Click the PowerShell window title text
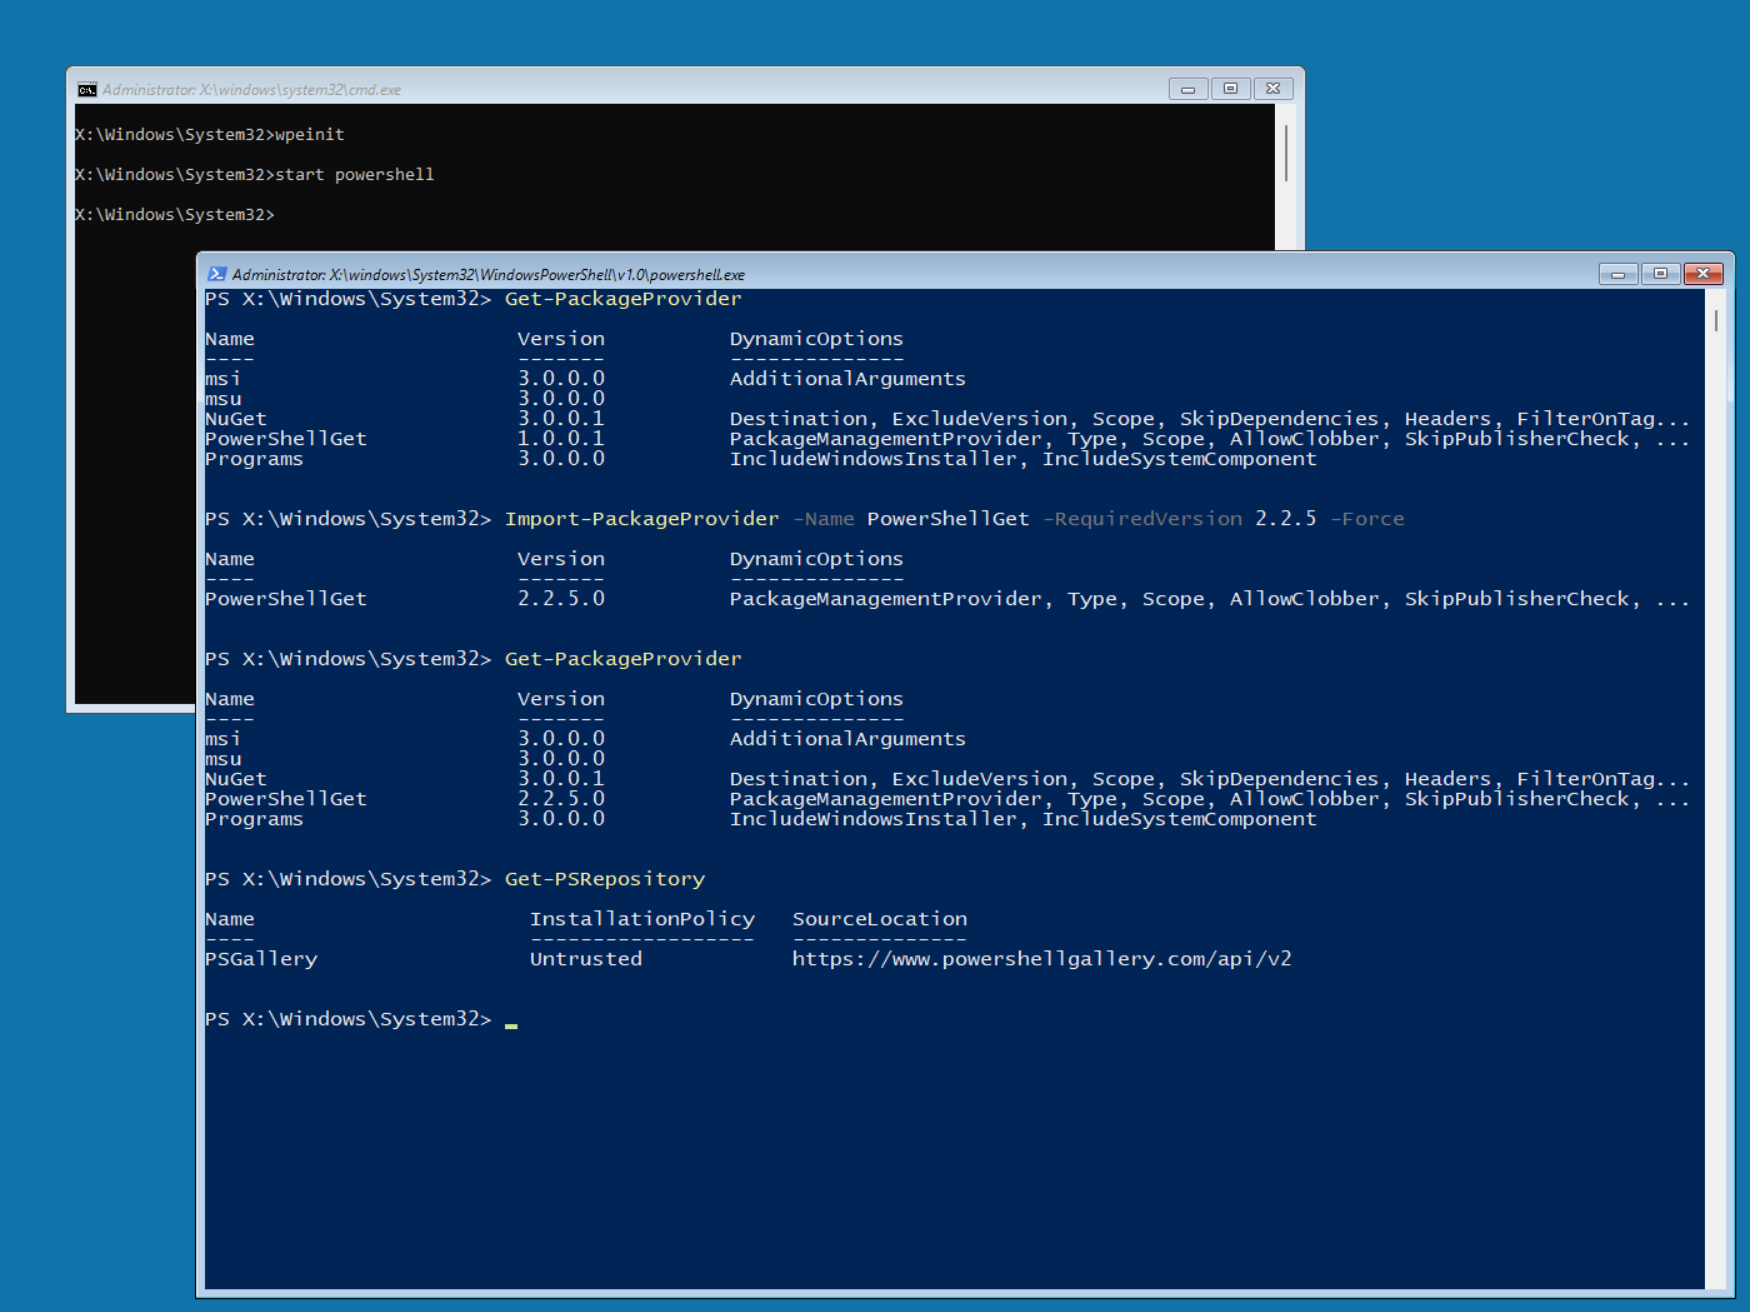The height and width of the screenshot is (1312, 1750). coord(488,275)
